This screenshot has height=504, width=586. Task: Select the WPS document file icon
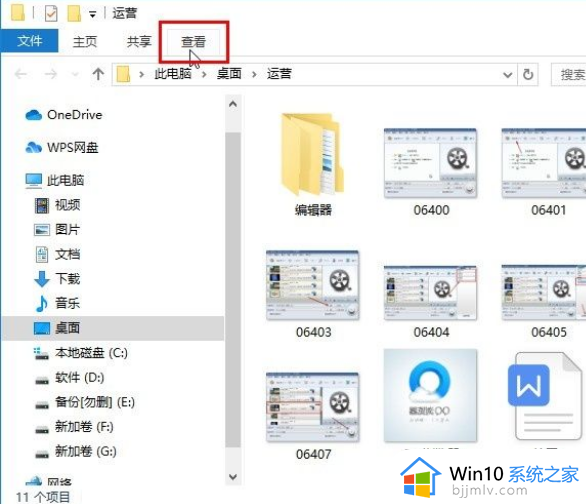tap(545, 396)
